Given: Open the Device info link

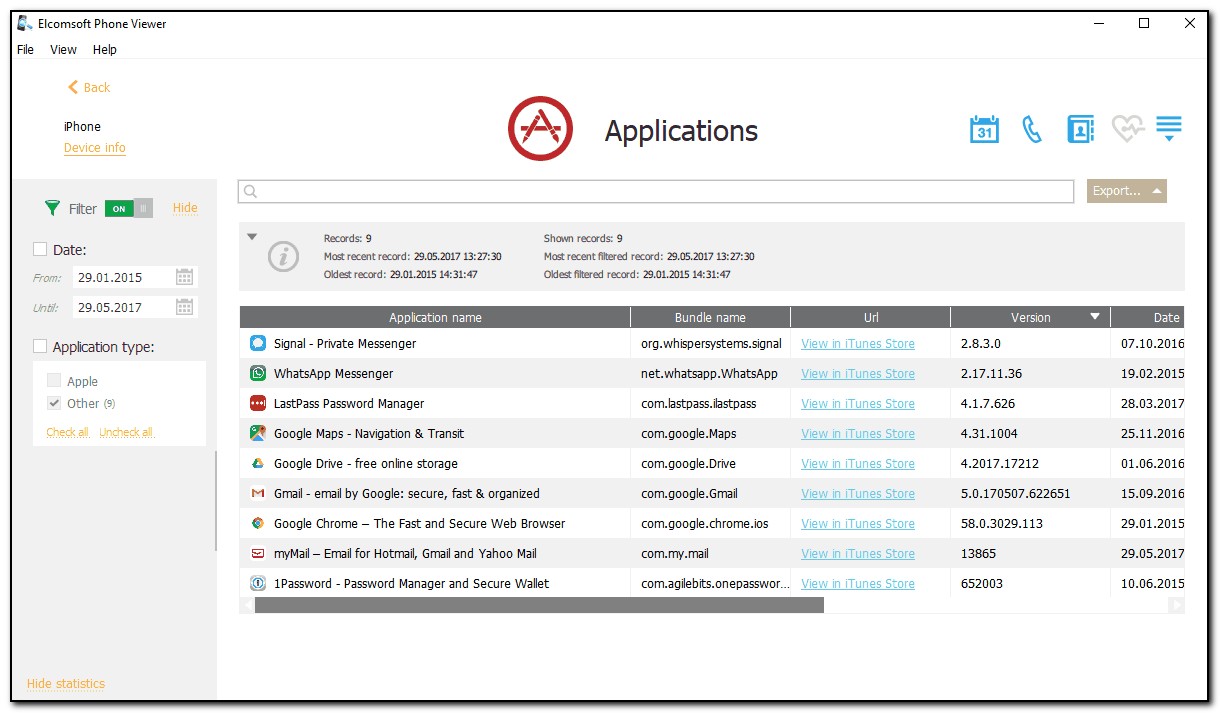Looking at the screenshot, I should pos(94,148).
